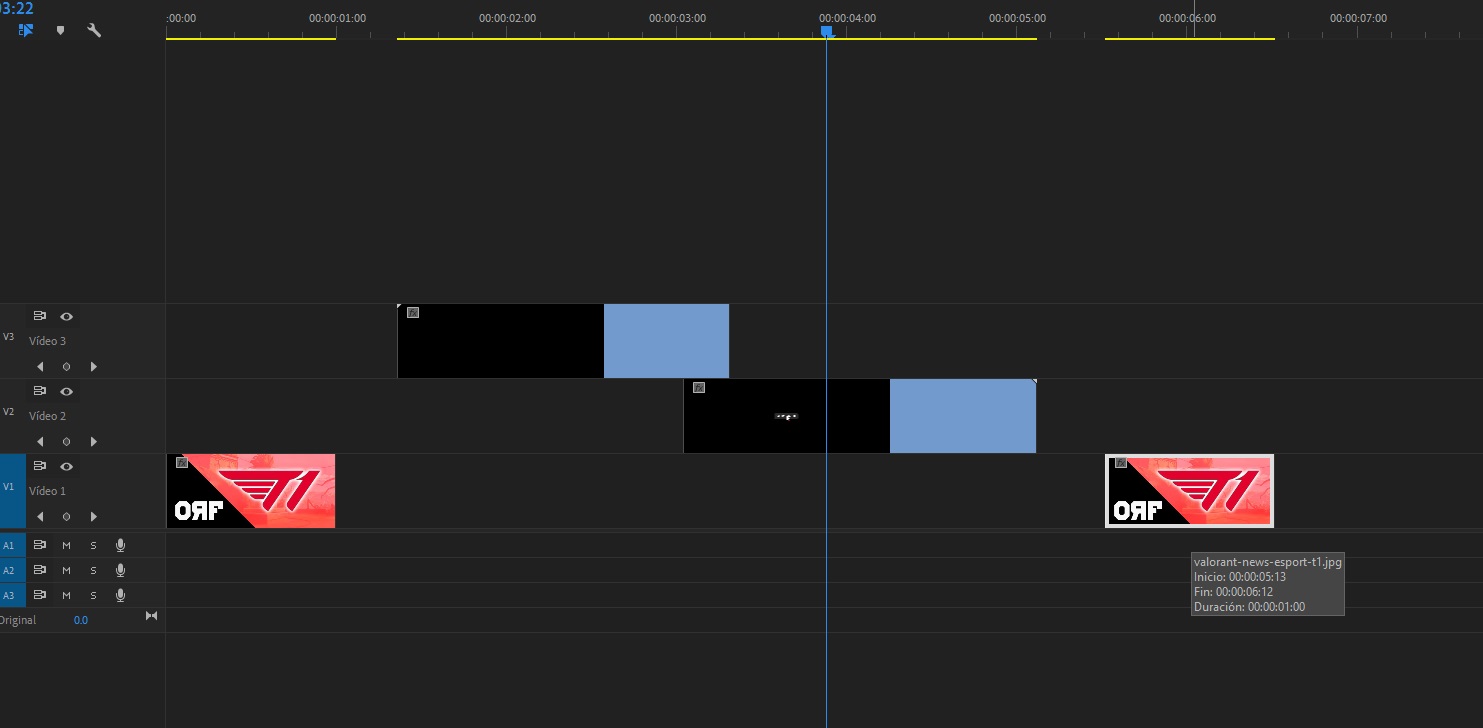The image size is (1483, 728).
Task: Select the T1 image clip near 00:00:06:00
Action: click(x=1189, y=490)
